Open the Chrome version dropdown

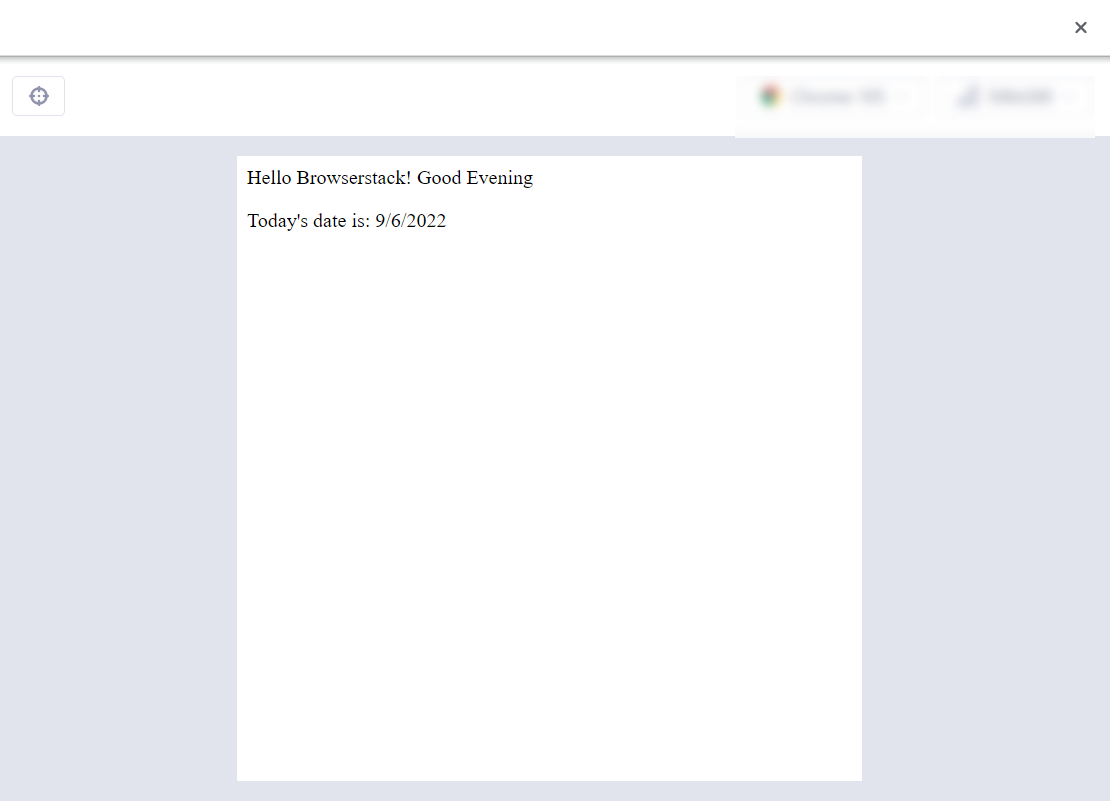pos(838,97)
